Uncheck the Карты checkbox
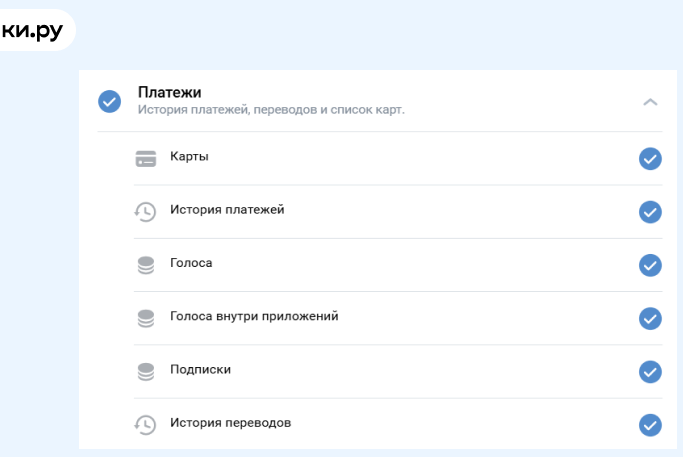This screenshot has width=683, height=457. click(650, 159)
